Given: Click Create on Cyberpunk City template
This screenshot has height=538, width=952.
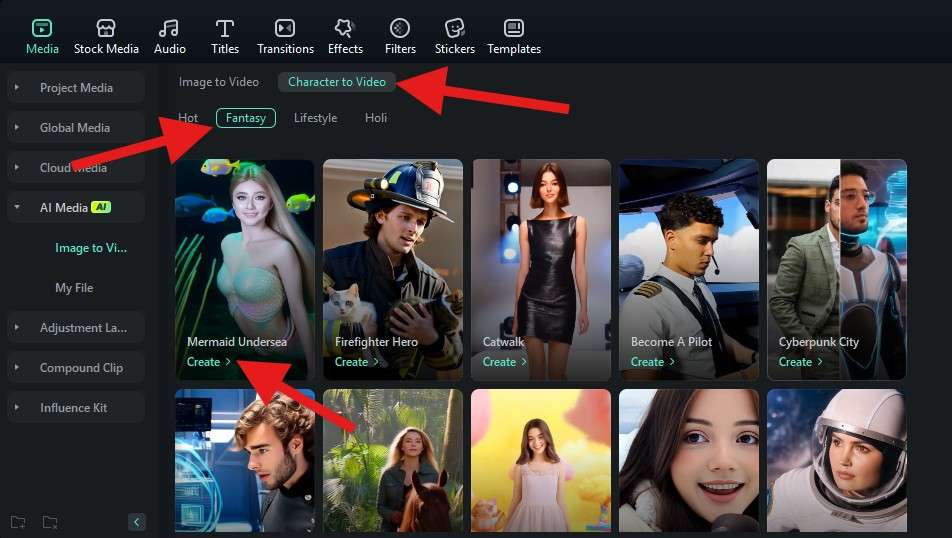Looking at the screenshot, I should (800, 362).
